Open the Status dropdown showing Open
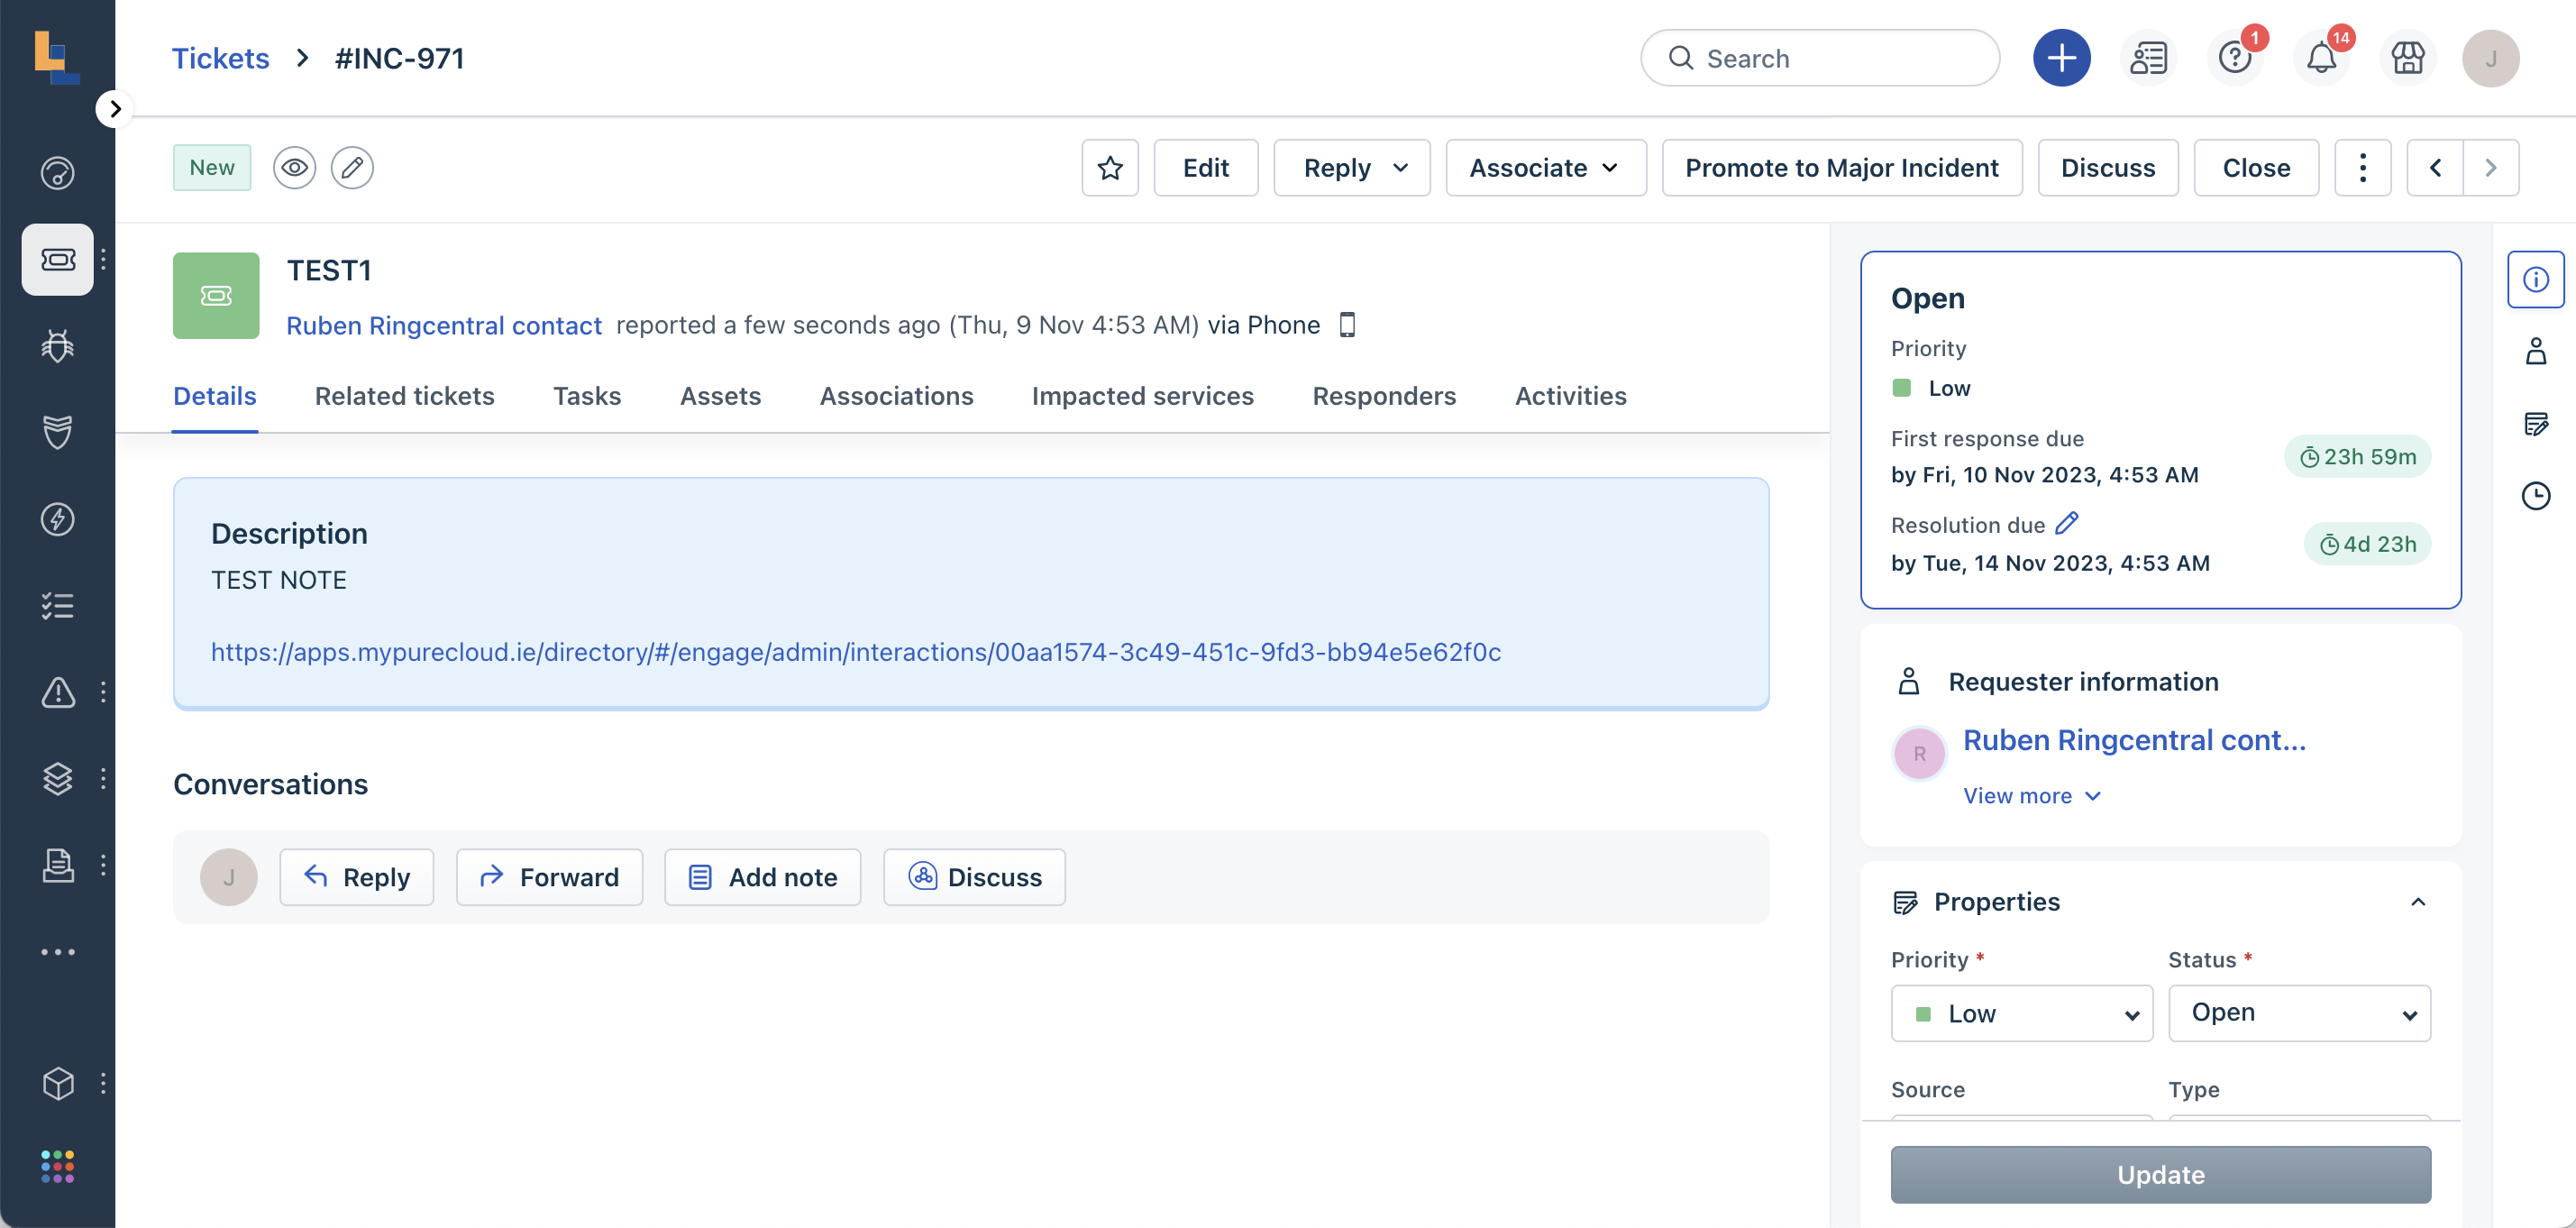 coord(2299,1012)
